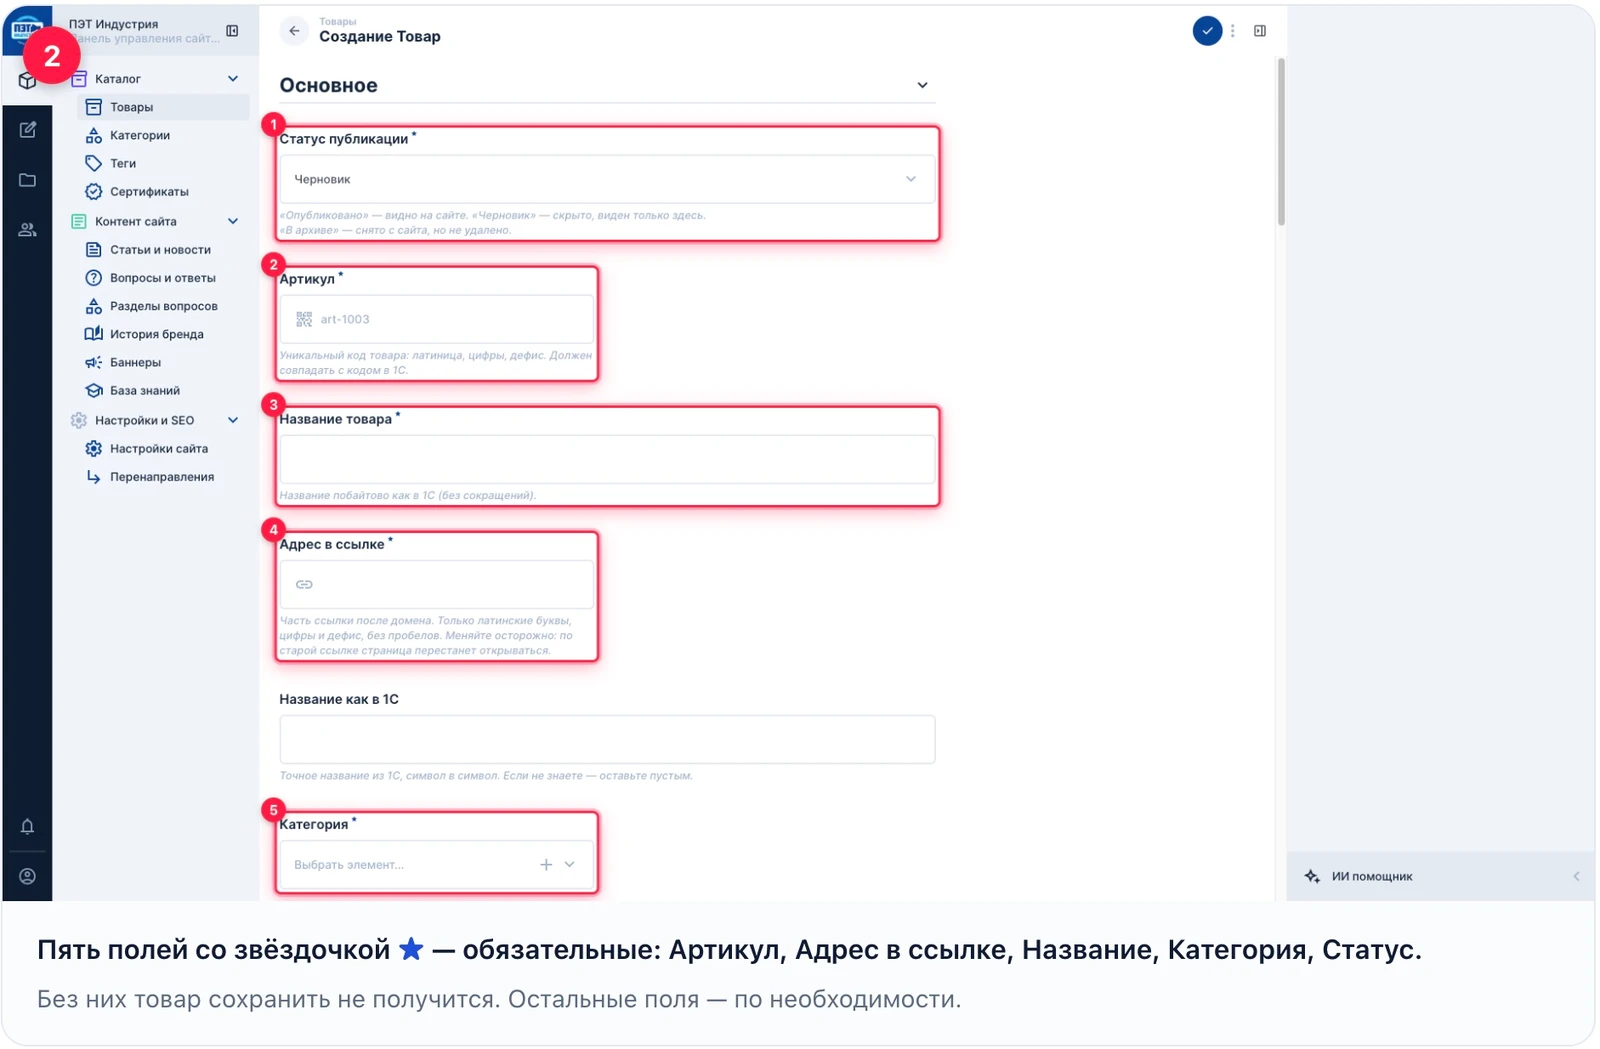Click the plus icon in the Категория field

pyautogui.click(x=546, y=865)
